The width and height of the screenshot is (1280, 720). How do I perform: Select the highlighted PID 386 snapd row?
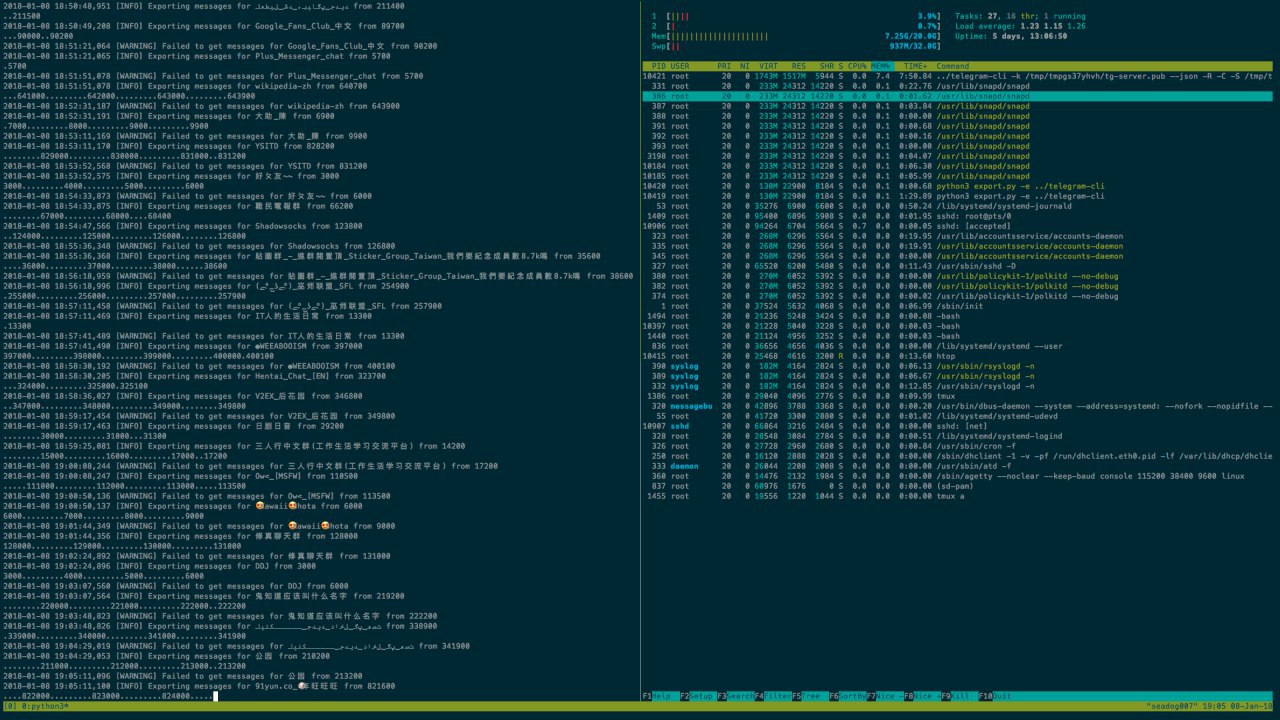[958, 96]
